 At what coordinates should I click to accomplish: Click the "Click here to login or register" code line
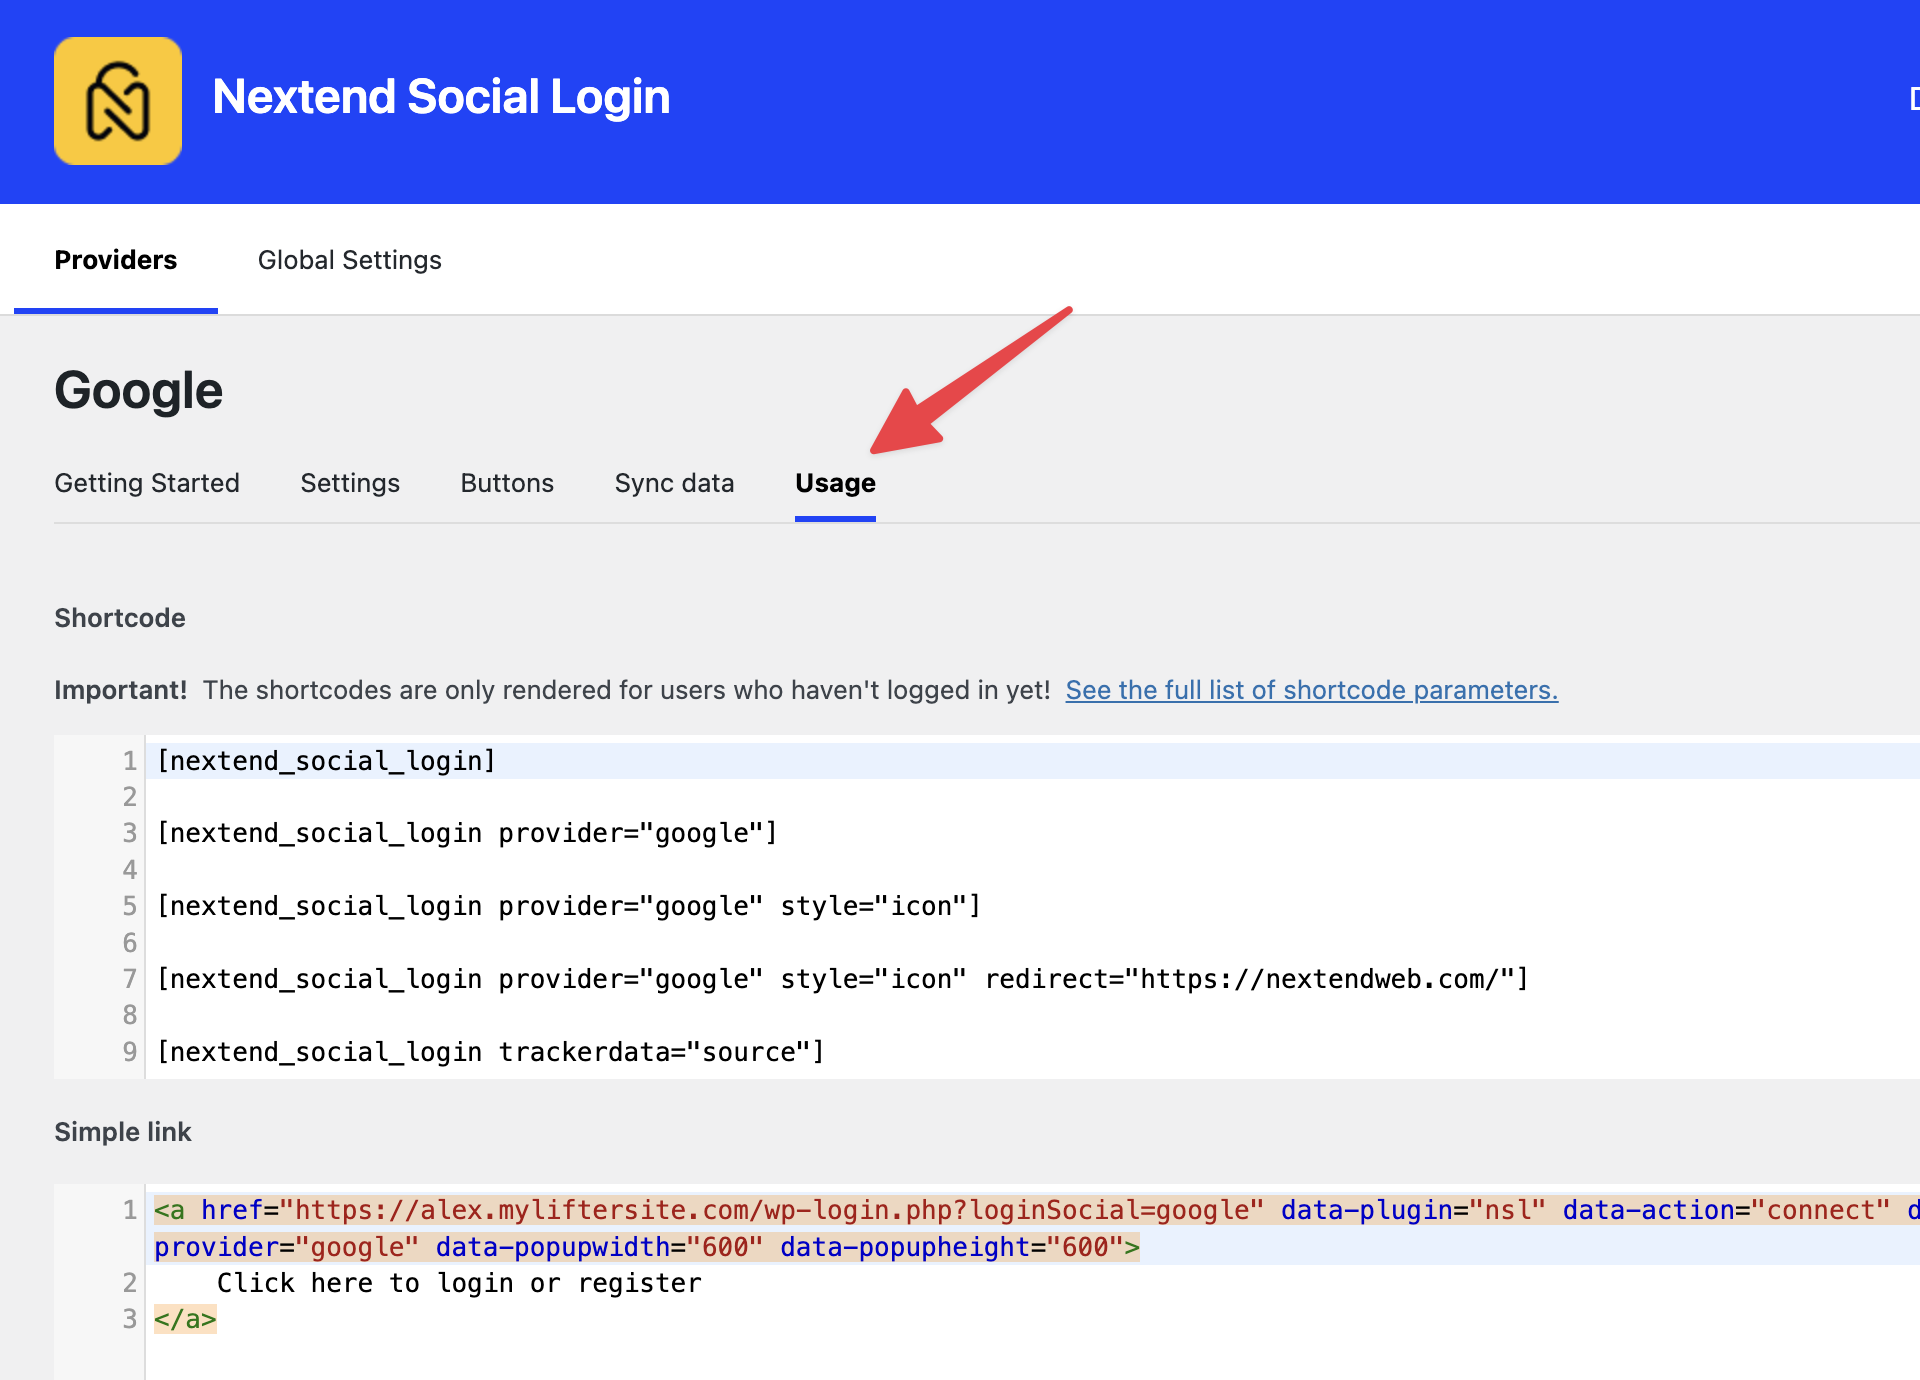pyautogui.click(x=459, y=1283)
